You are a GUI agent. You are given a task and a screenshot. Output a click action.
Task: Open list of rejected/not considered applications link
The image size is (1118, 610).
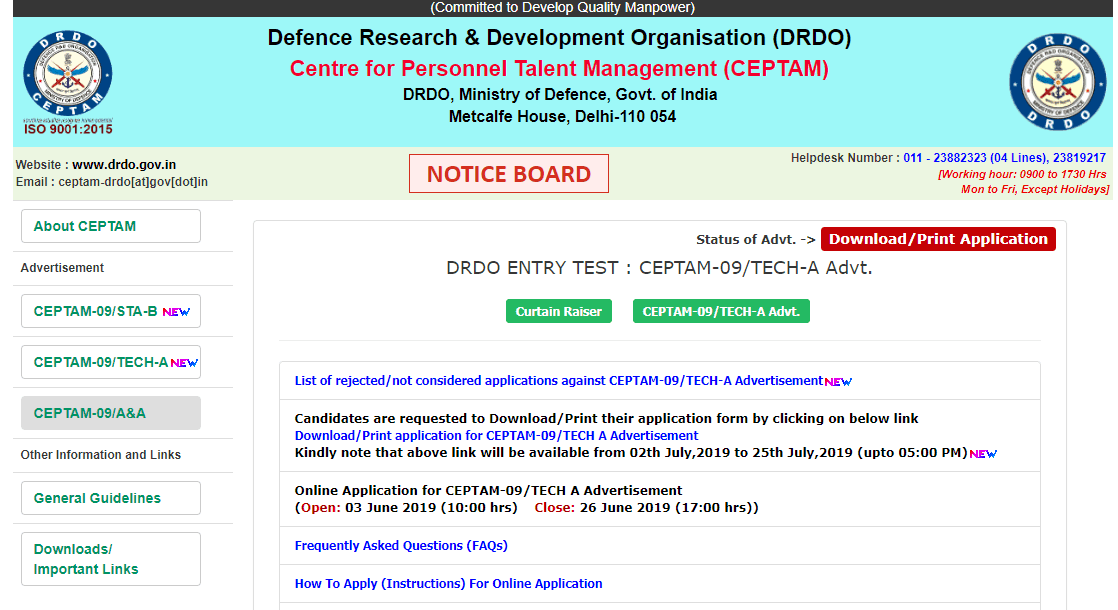(x=558, y=381)
